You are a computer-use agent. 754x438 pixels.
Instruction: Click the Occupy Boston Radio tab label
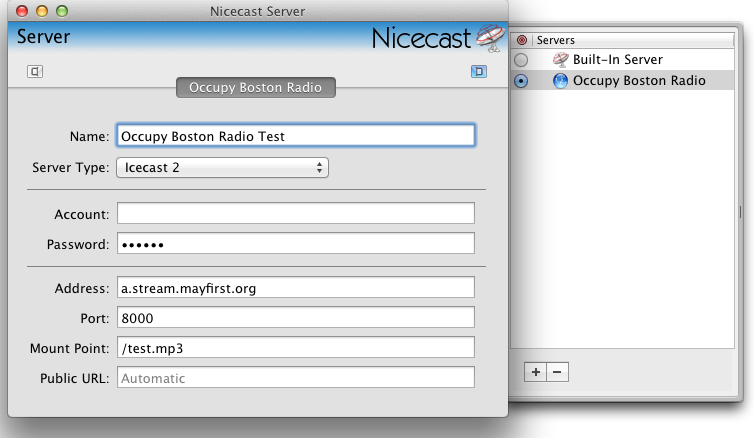[256, 88]
